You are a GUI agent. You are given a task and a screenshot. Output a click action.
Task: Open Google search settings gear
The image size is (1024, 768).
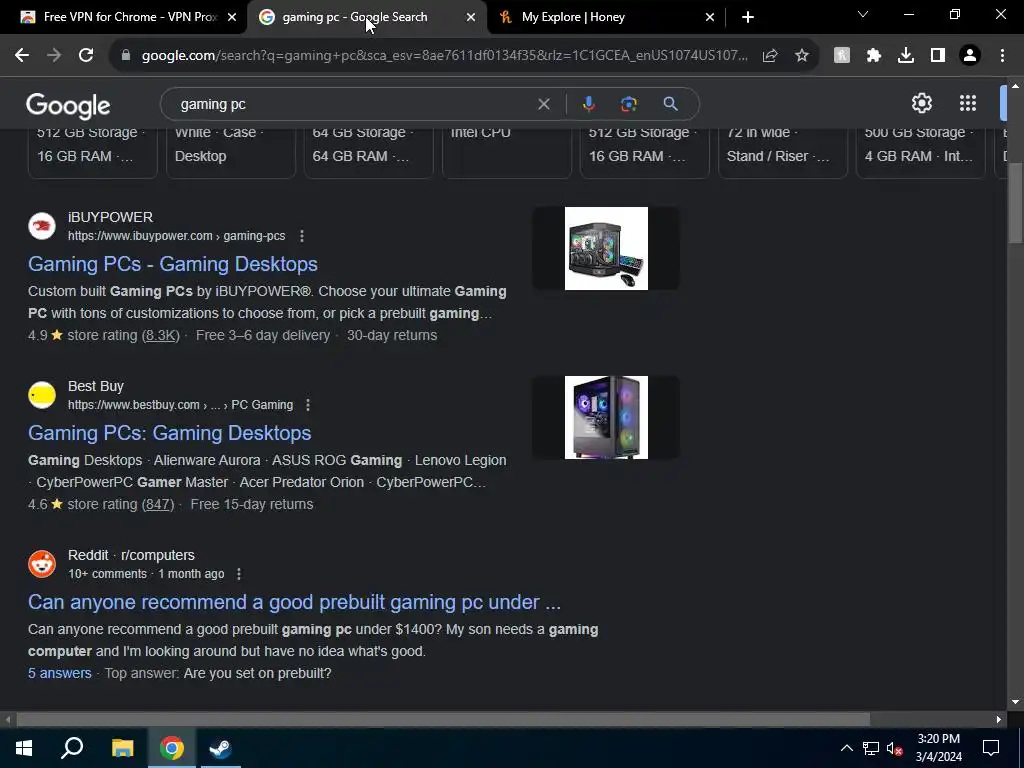click(x=921, y=103)
